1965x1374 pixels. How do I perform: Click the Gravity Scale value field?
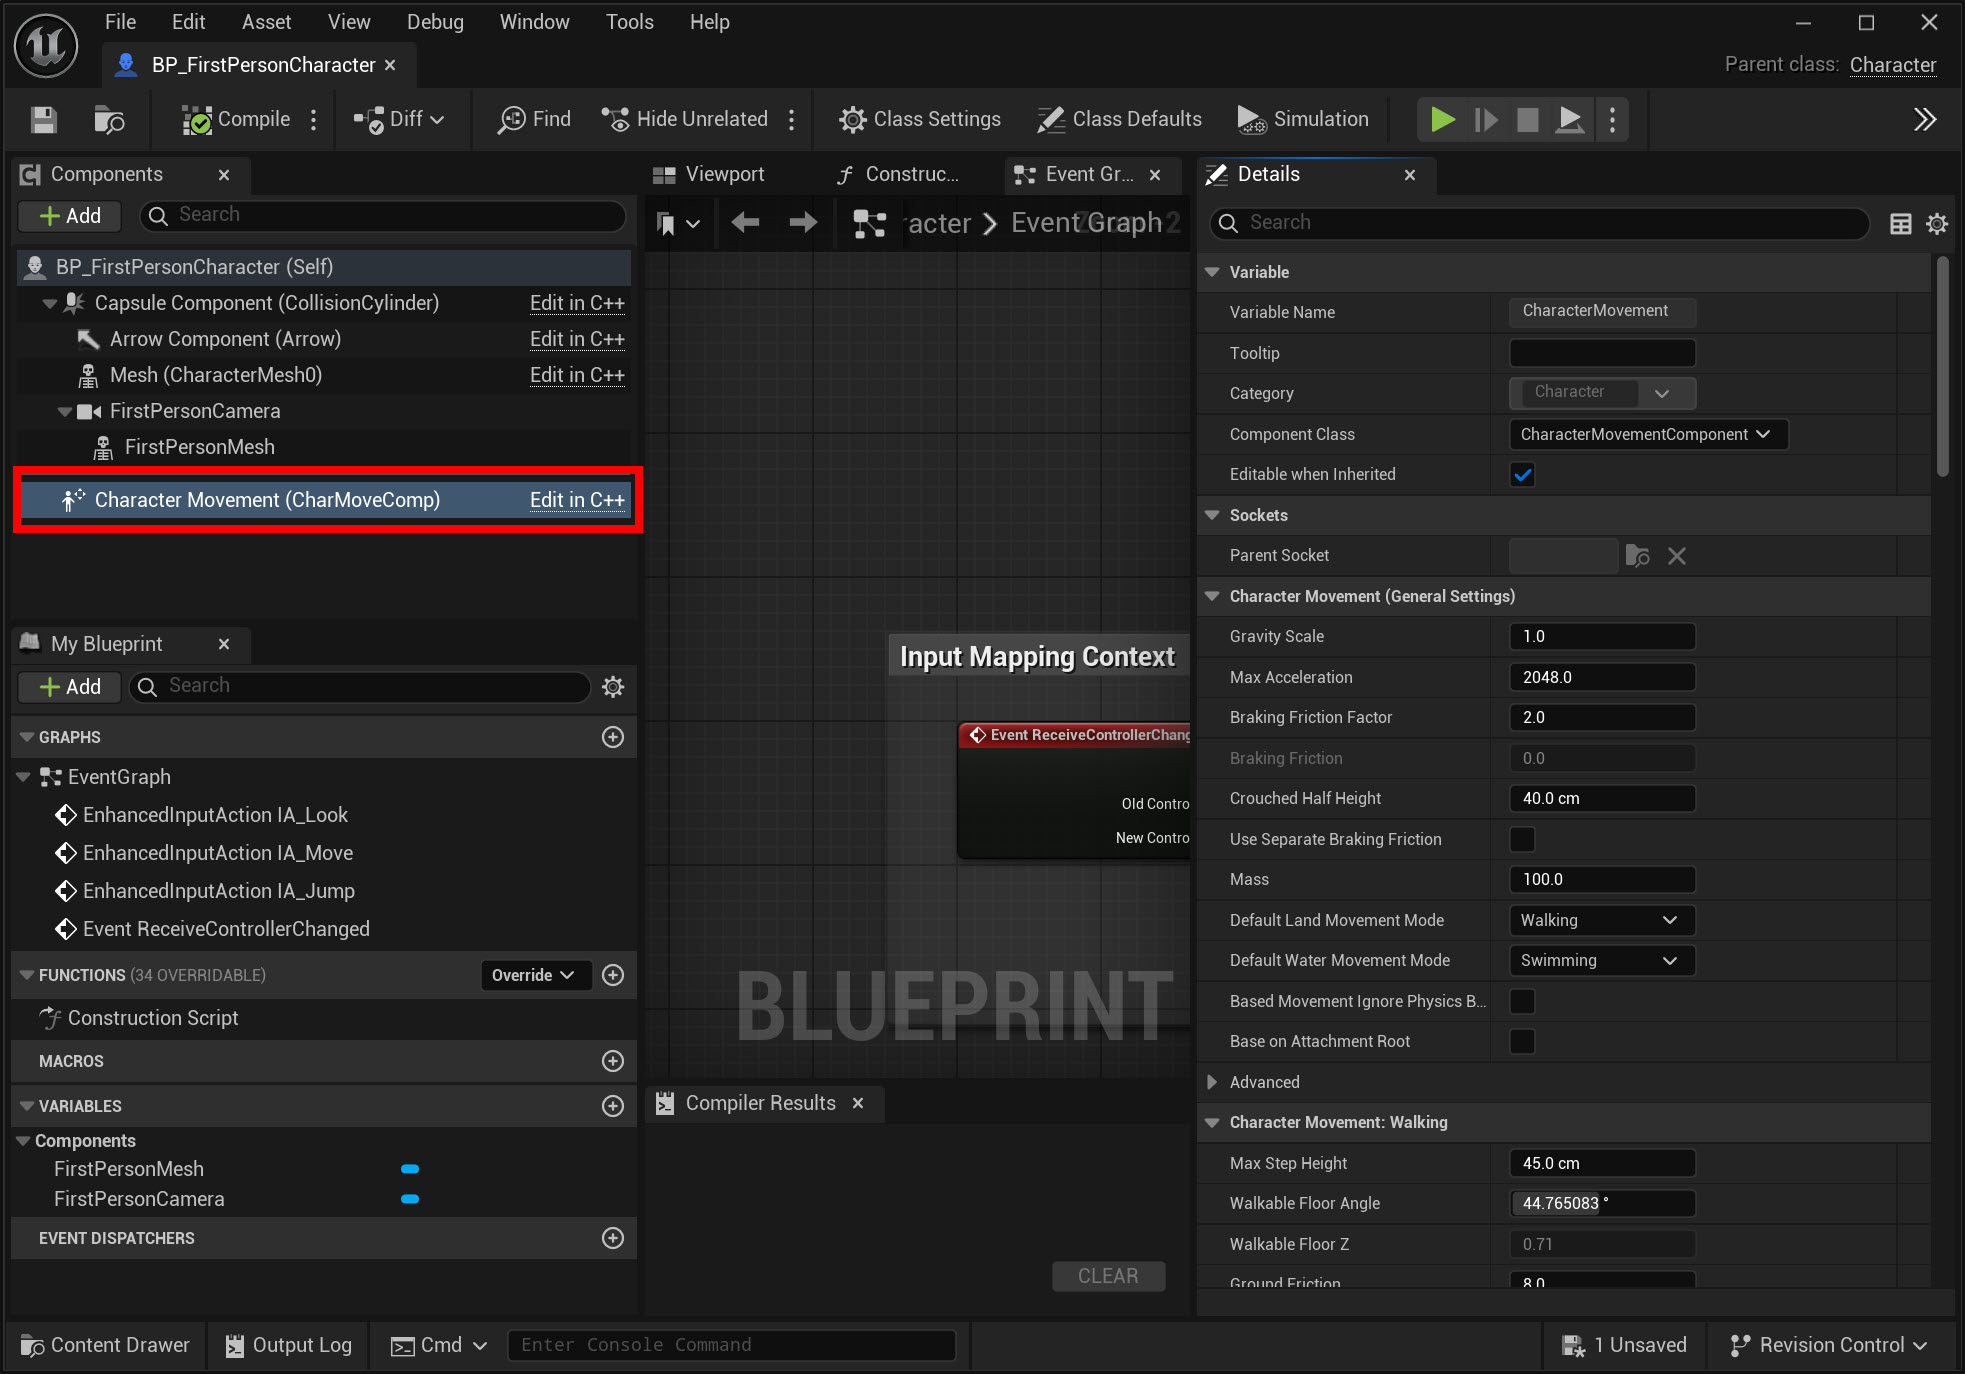(1600, 637)
